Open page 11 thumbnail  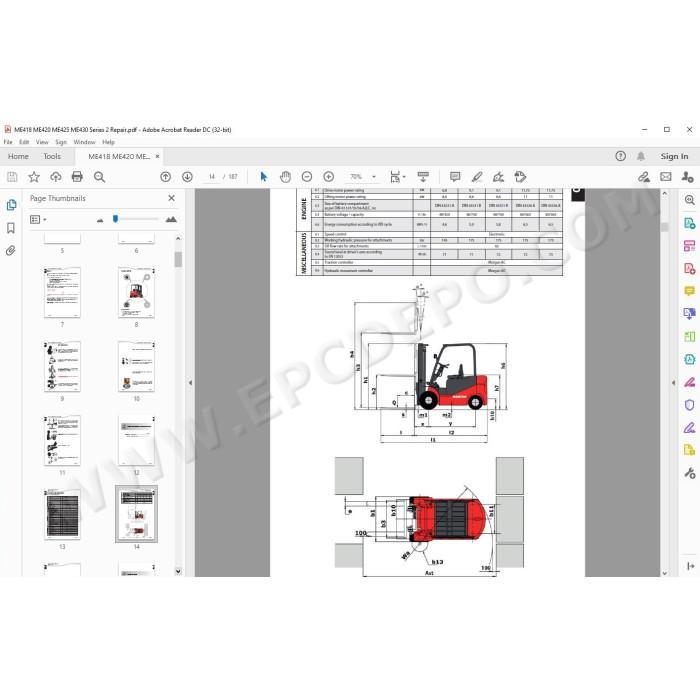click(62, 441)
